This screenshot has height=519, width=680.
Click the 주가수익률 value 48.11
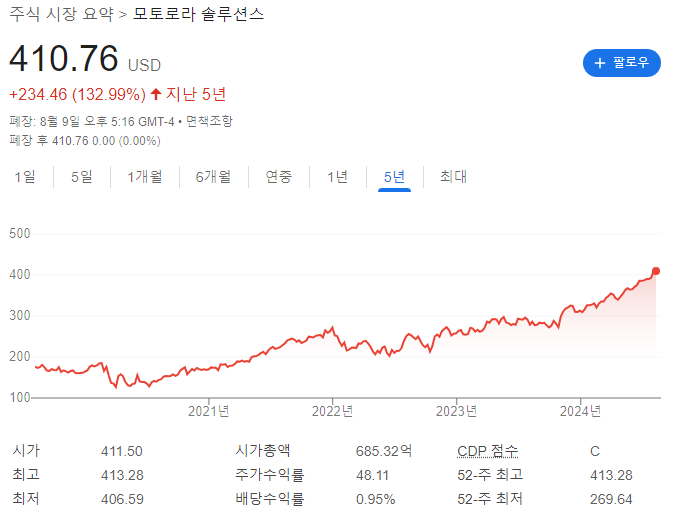point(372,475)
